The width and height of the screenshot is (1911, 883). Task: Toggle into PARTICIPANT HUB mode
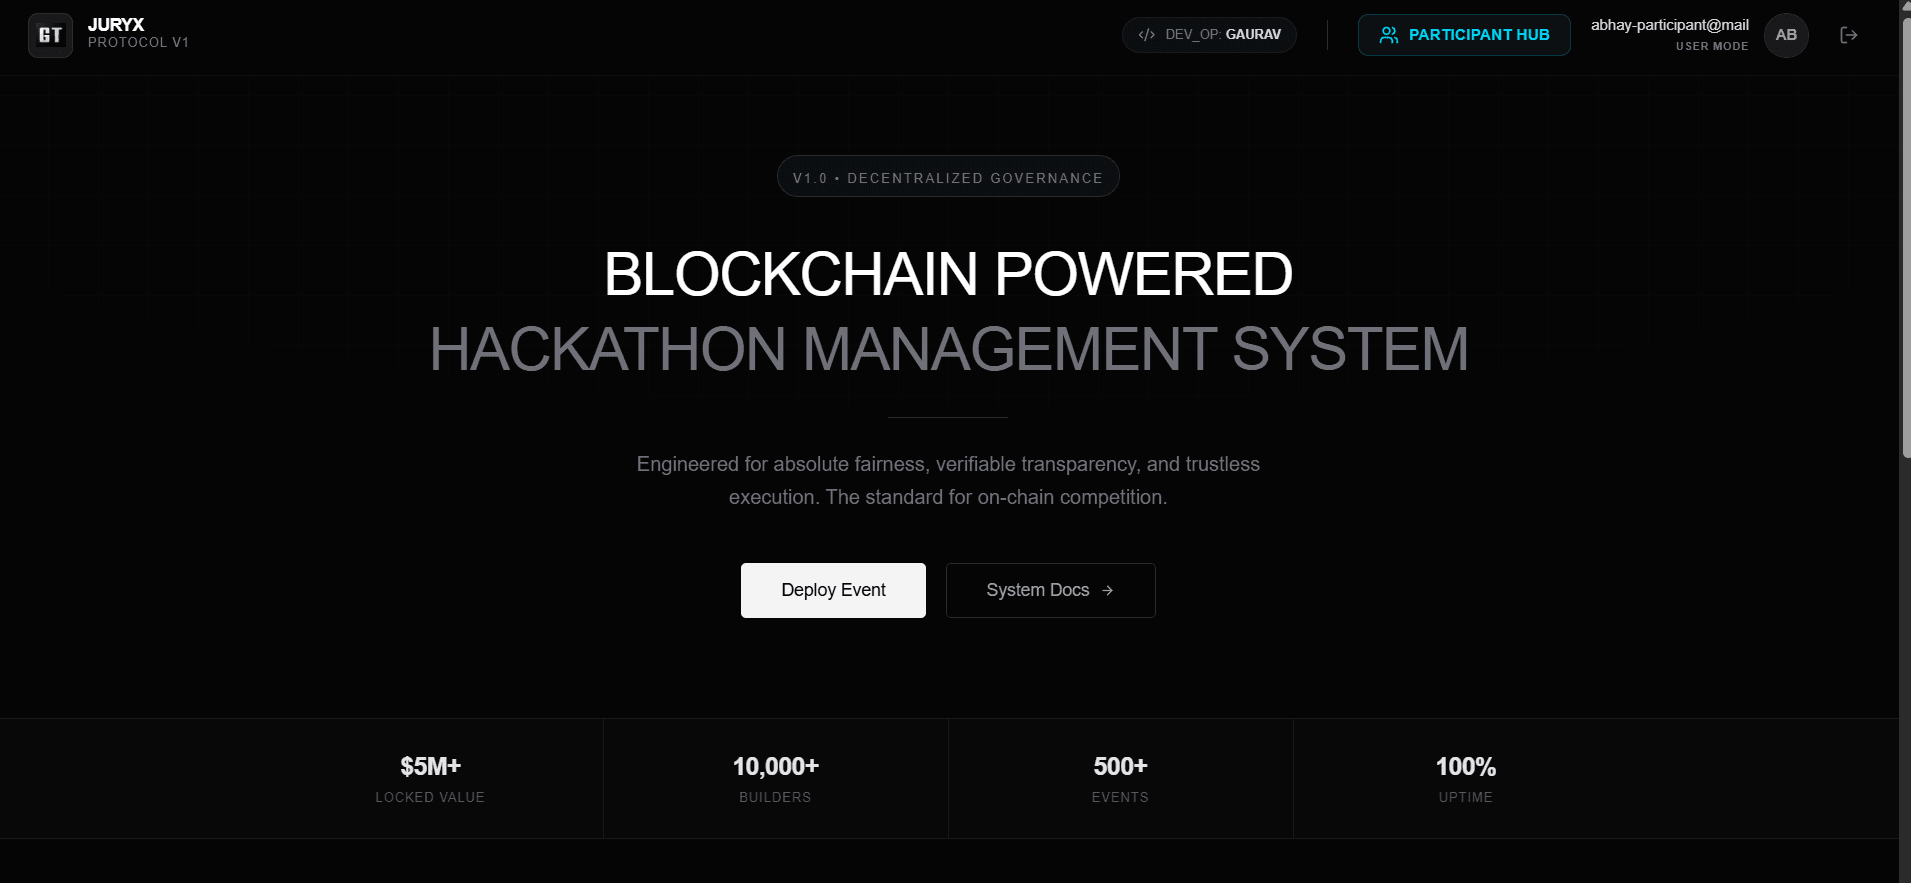[1464, 34]
